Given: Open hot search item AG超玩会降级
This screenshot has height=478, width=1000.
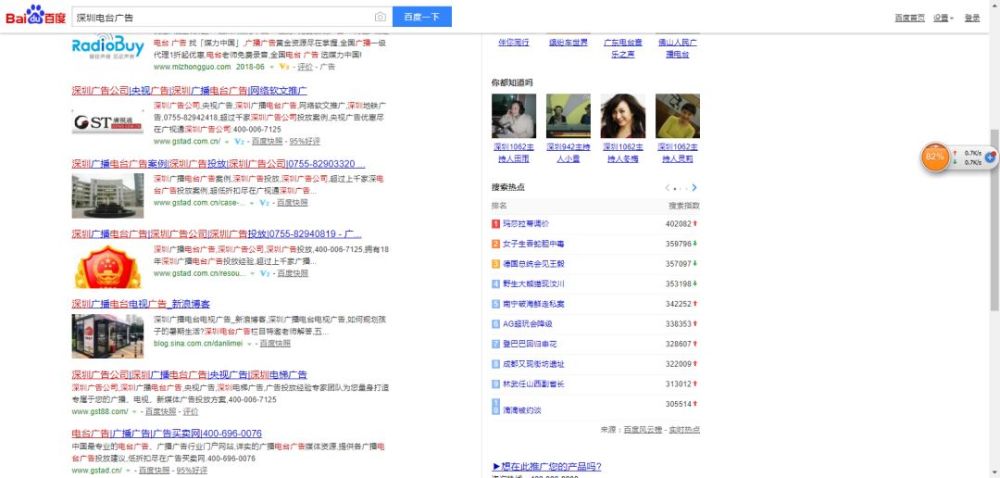Looking at the screenshot, I should point(527,324).
